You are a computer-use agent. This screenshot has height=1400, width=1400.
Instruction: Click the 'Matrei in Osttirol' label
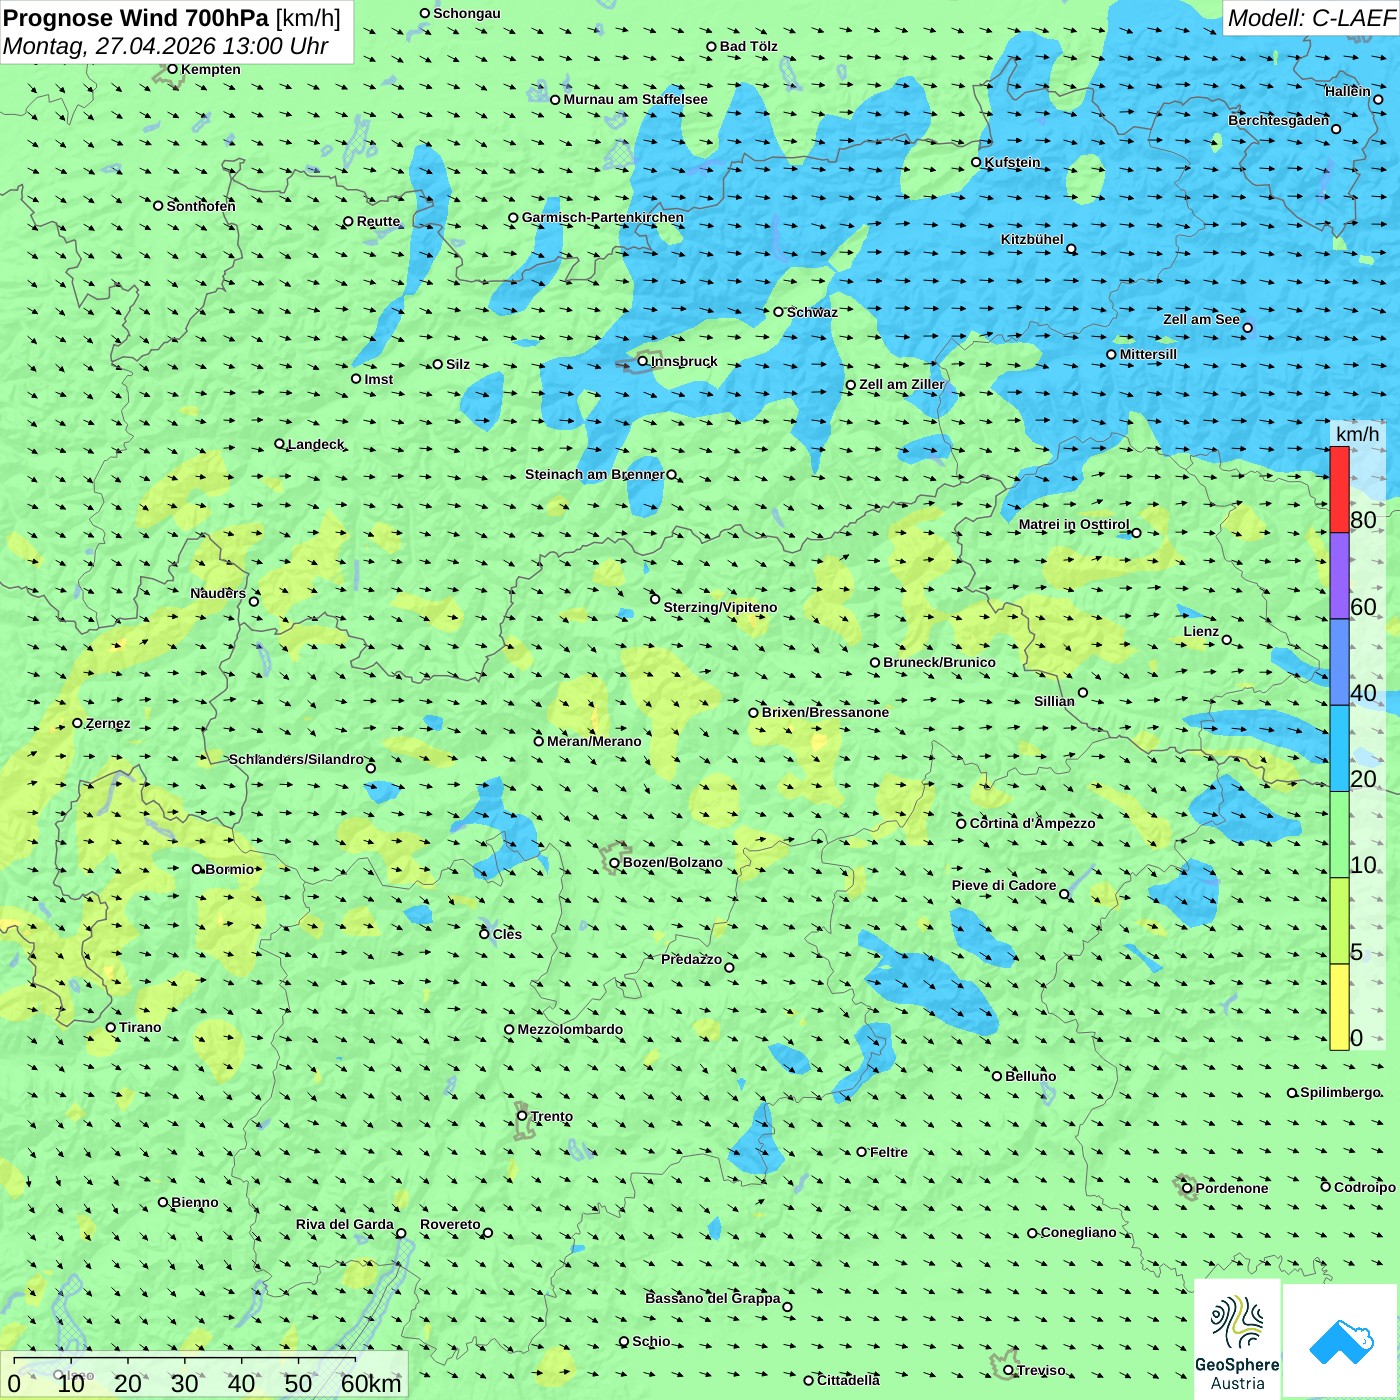click(x=1074, y=524)
